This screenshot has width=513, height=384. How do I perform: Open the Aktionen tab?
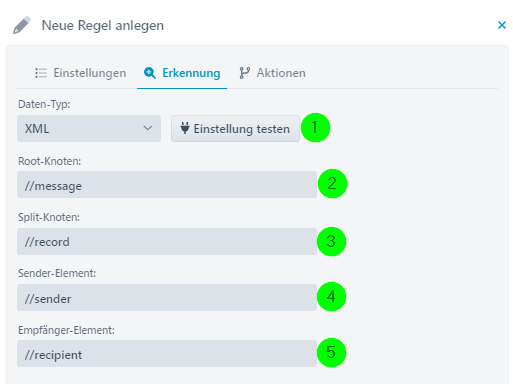pos(272,73)
